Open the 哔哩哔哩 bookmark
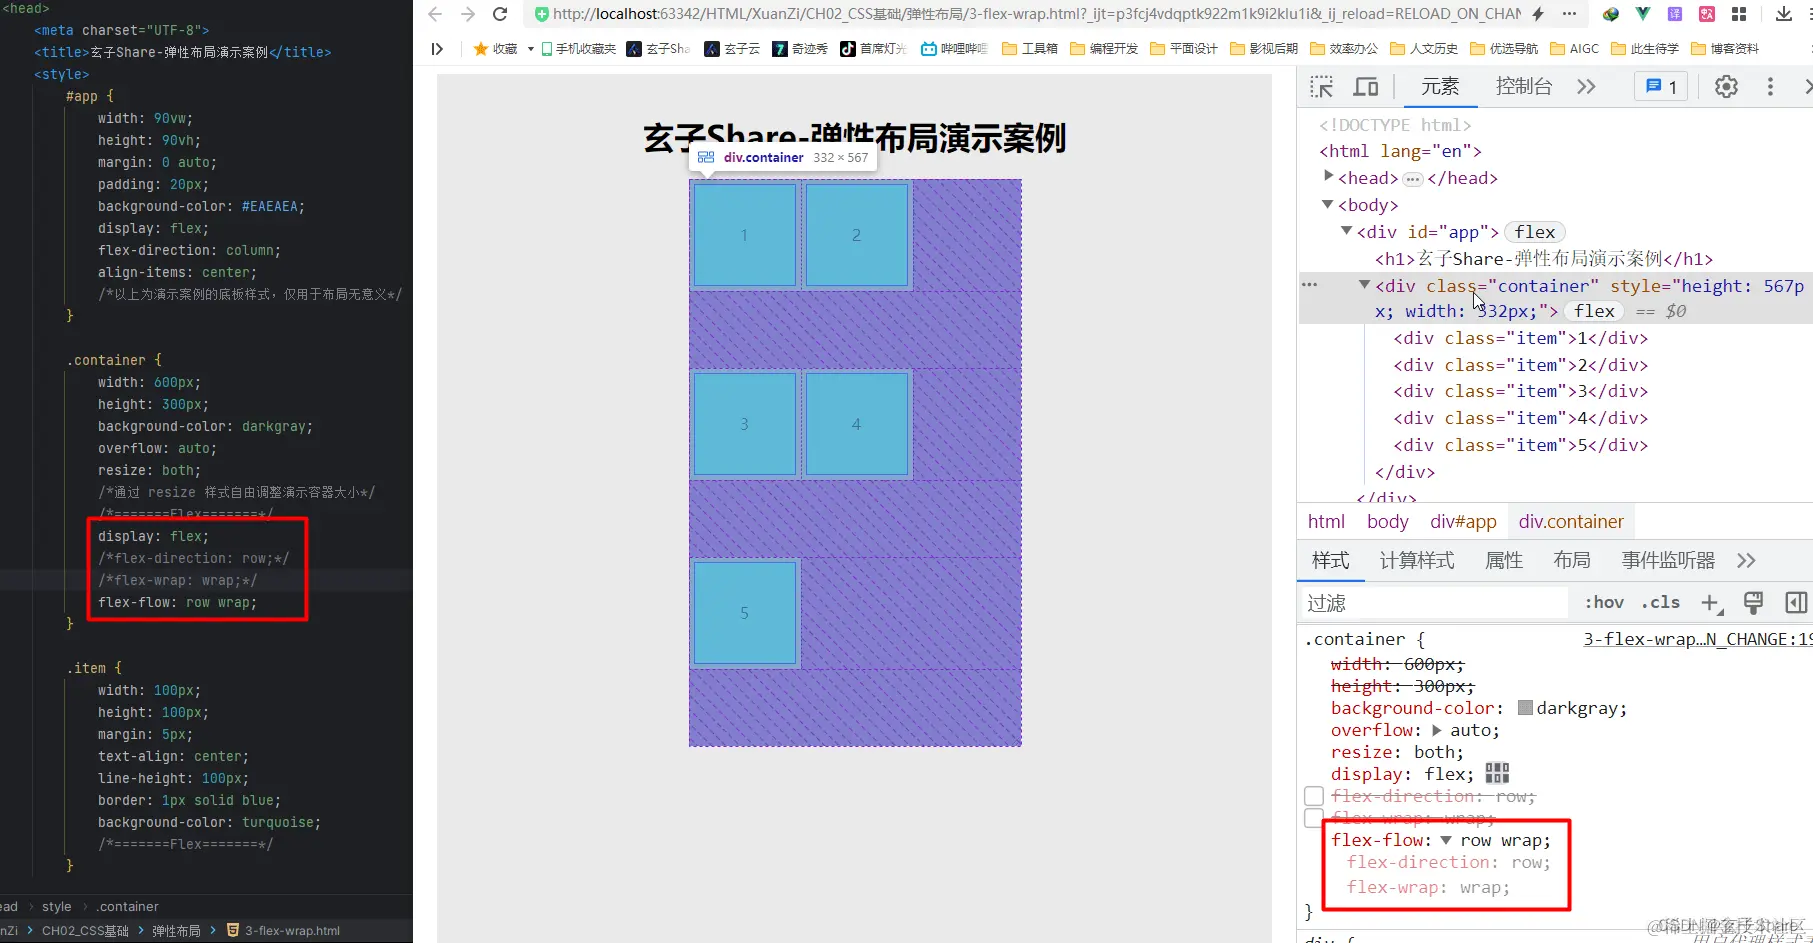 [x=954, y=48]
